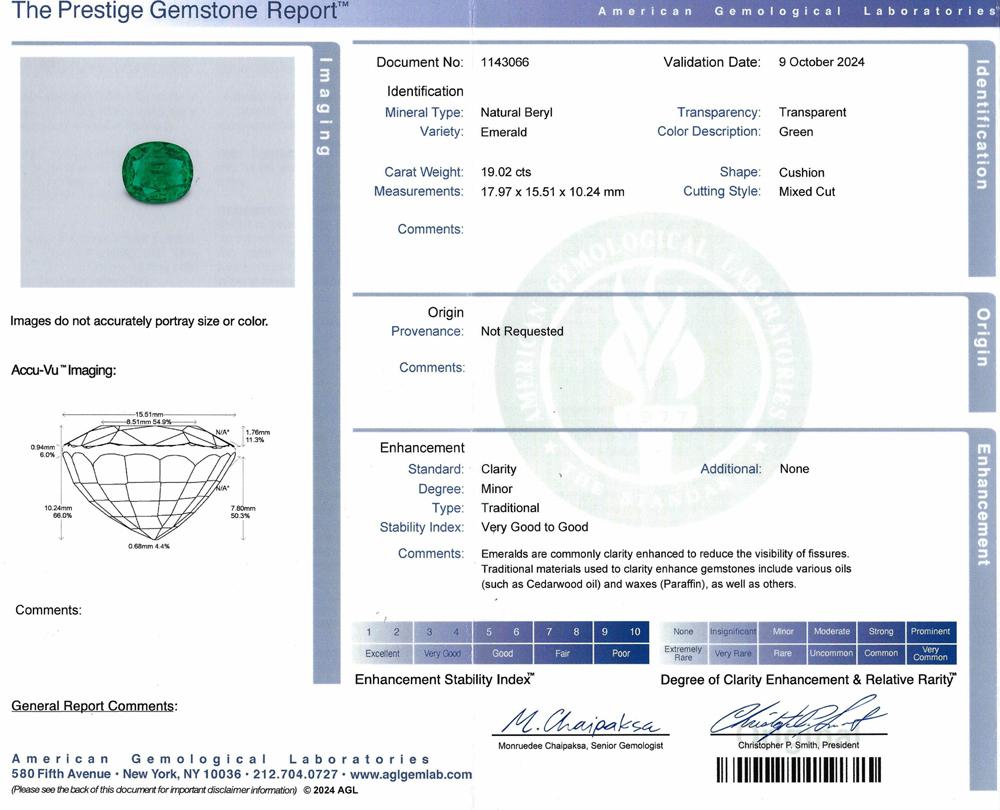The image size is (1000, 810).
Task: Click the Very Good to Good stability value
Action: pyautogui.click(x=534, y=527)
